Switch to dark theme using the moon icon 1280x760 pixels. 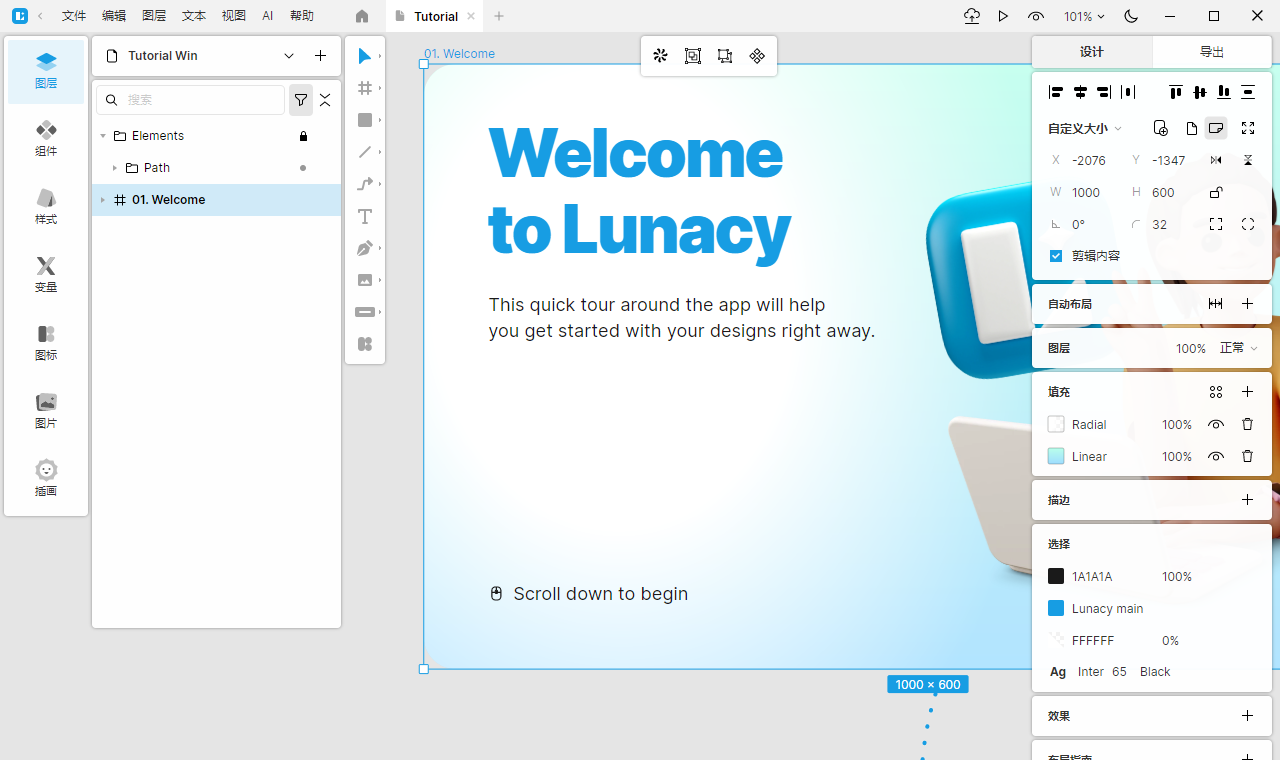coord(1130,16)
